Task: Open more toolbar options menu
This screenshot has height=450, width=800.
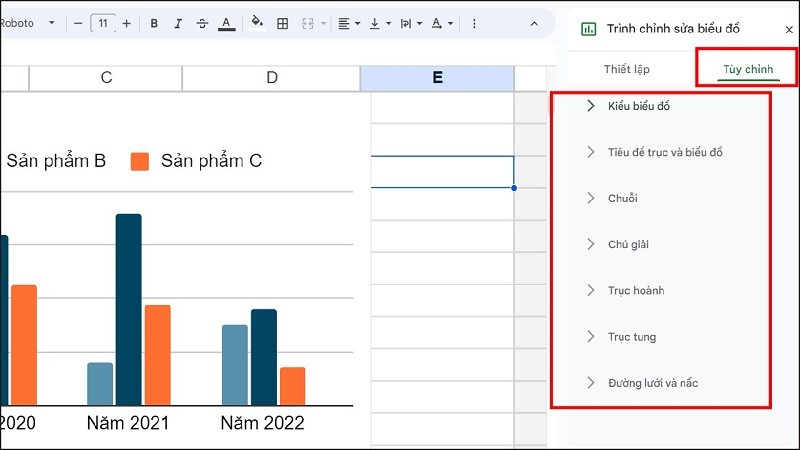Action: tap(474, 23)
